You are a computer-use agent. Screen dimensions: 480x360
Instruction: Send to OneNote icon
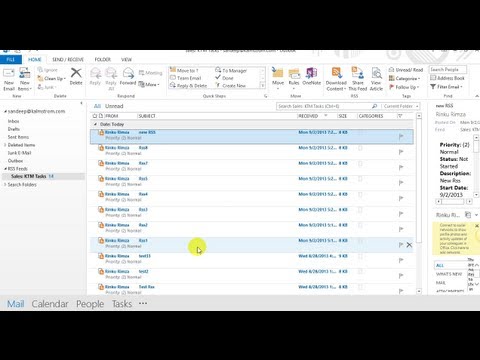pos(311,73)
